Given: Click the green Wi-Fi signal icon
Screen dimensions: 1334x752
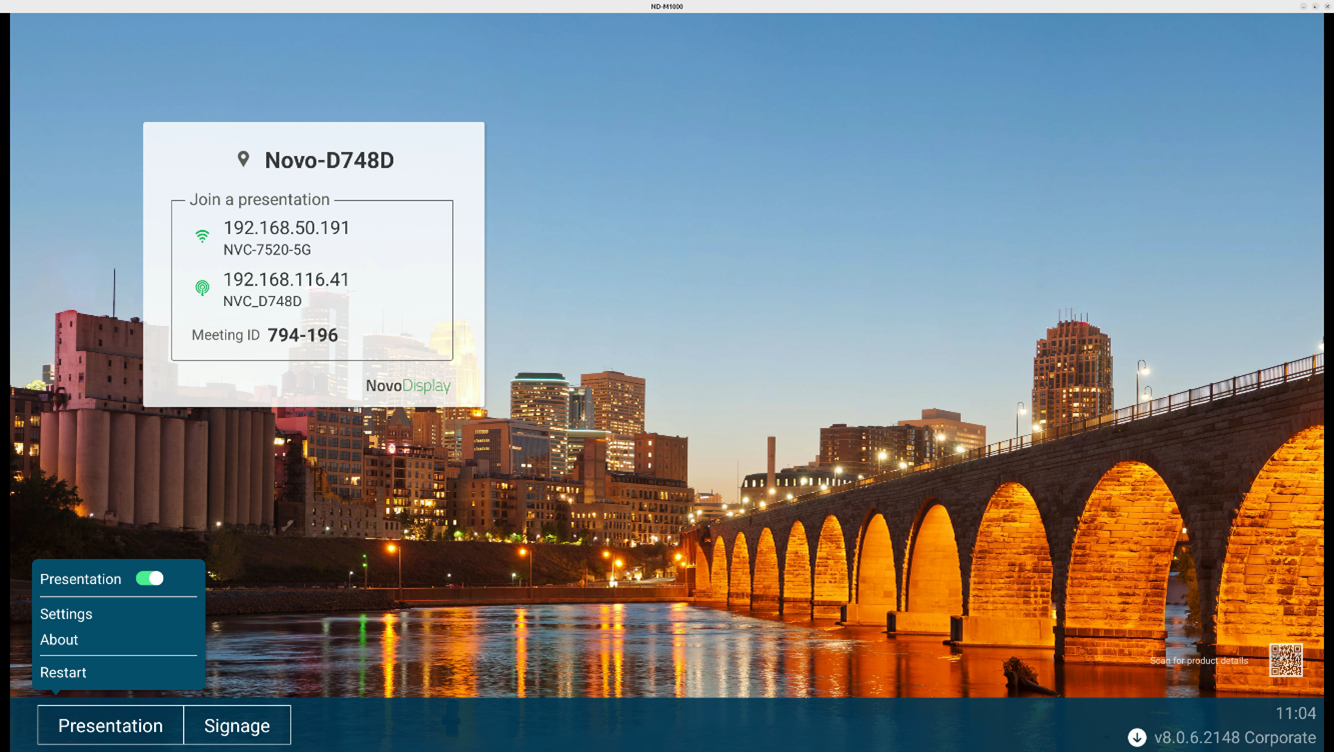Looking at the screenshot, I should [x=202, y=237].
